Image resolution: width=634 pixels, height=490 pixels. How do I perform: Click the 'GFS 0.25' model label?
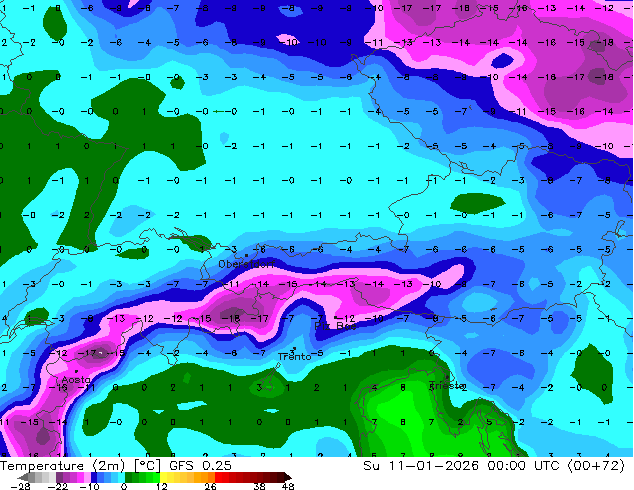pos(200,466)
